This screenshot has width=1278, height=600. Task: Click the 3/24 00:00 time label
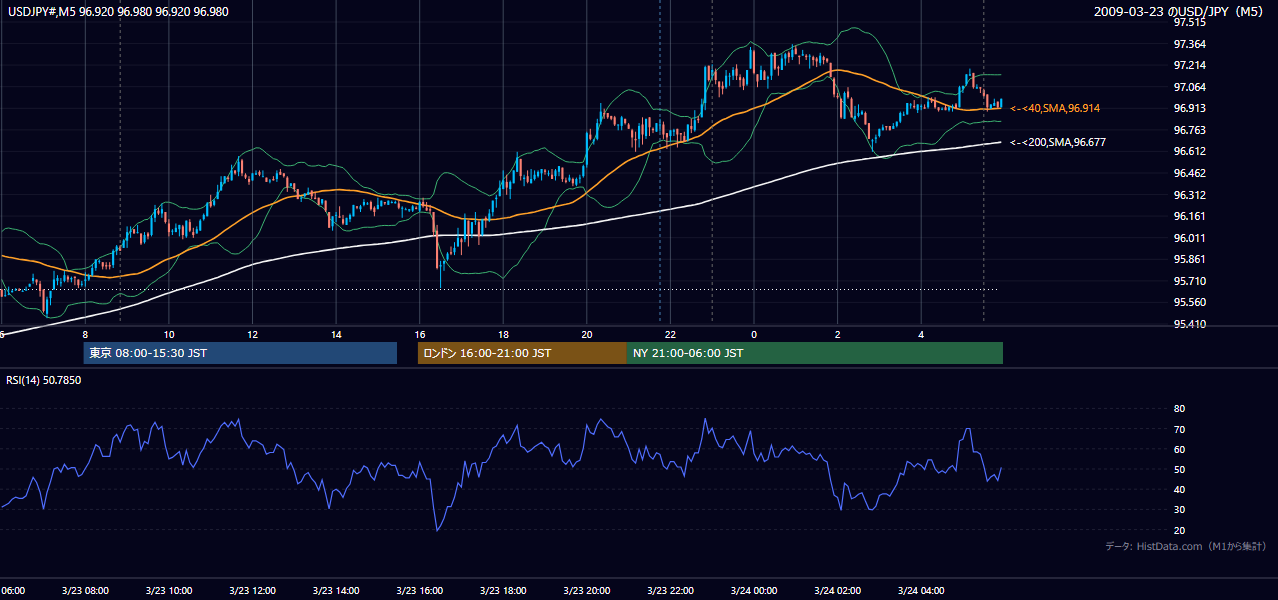(x=754, y=590)
